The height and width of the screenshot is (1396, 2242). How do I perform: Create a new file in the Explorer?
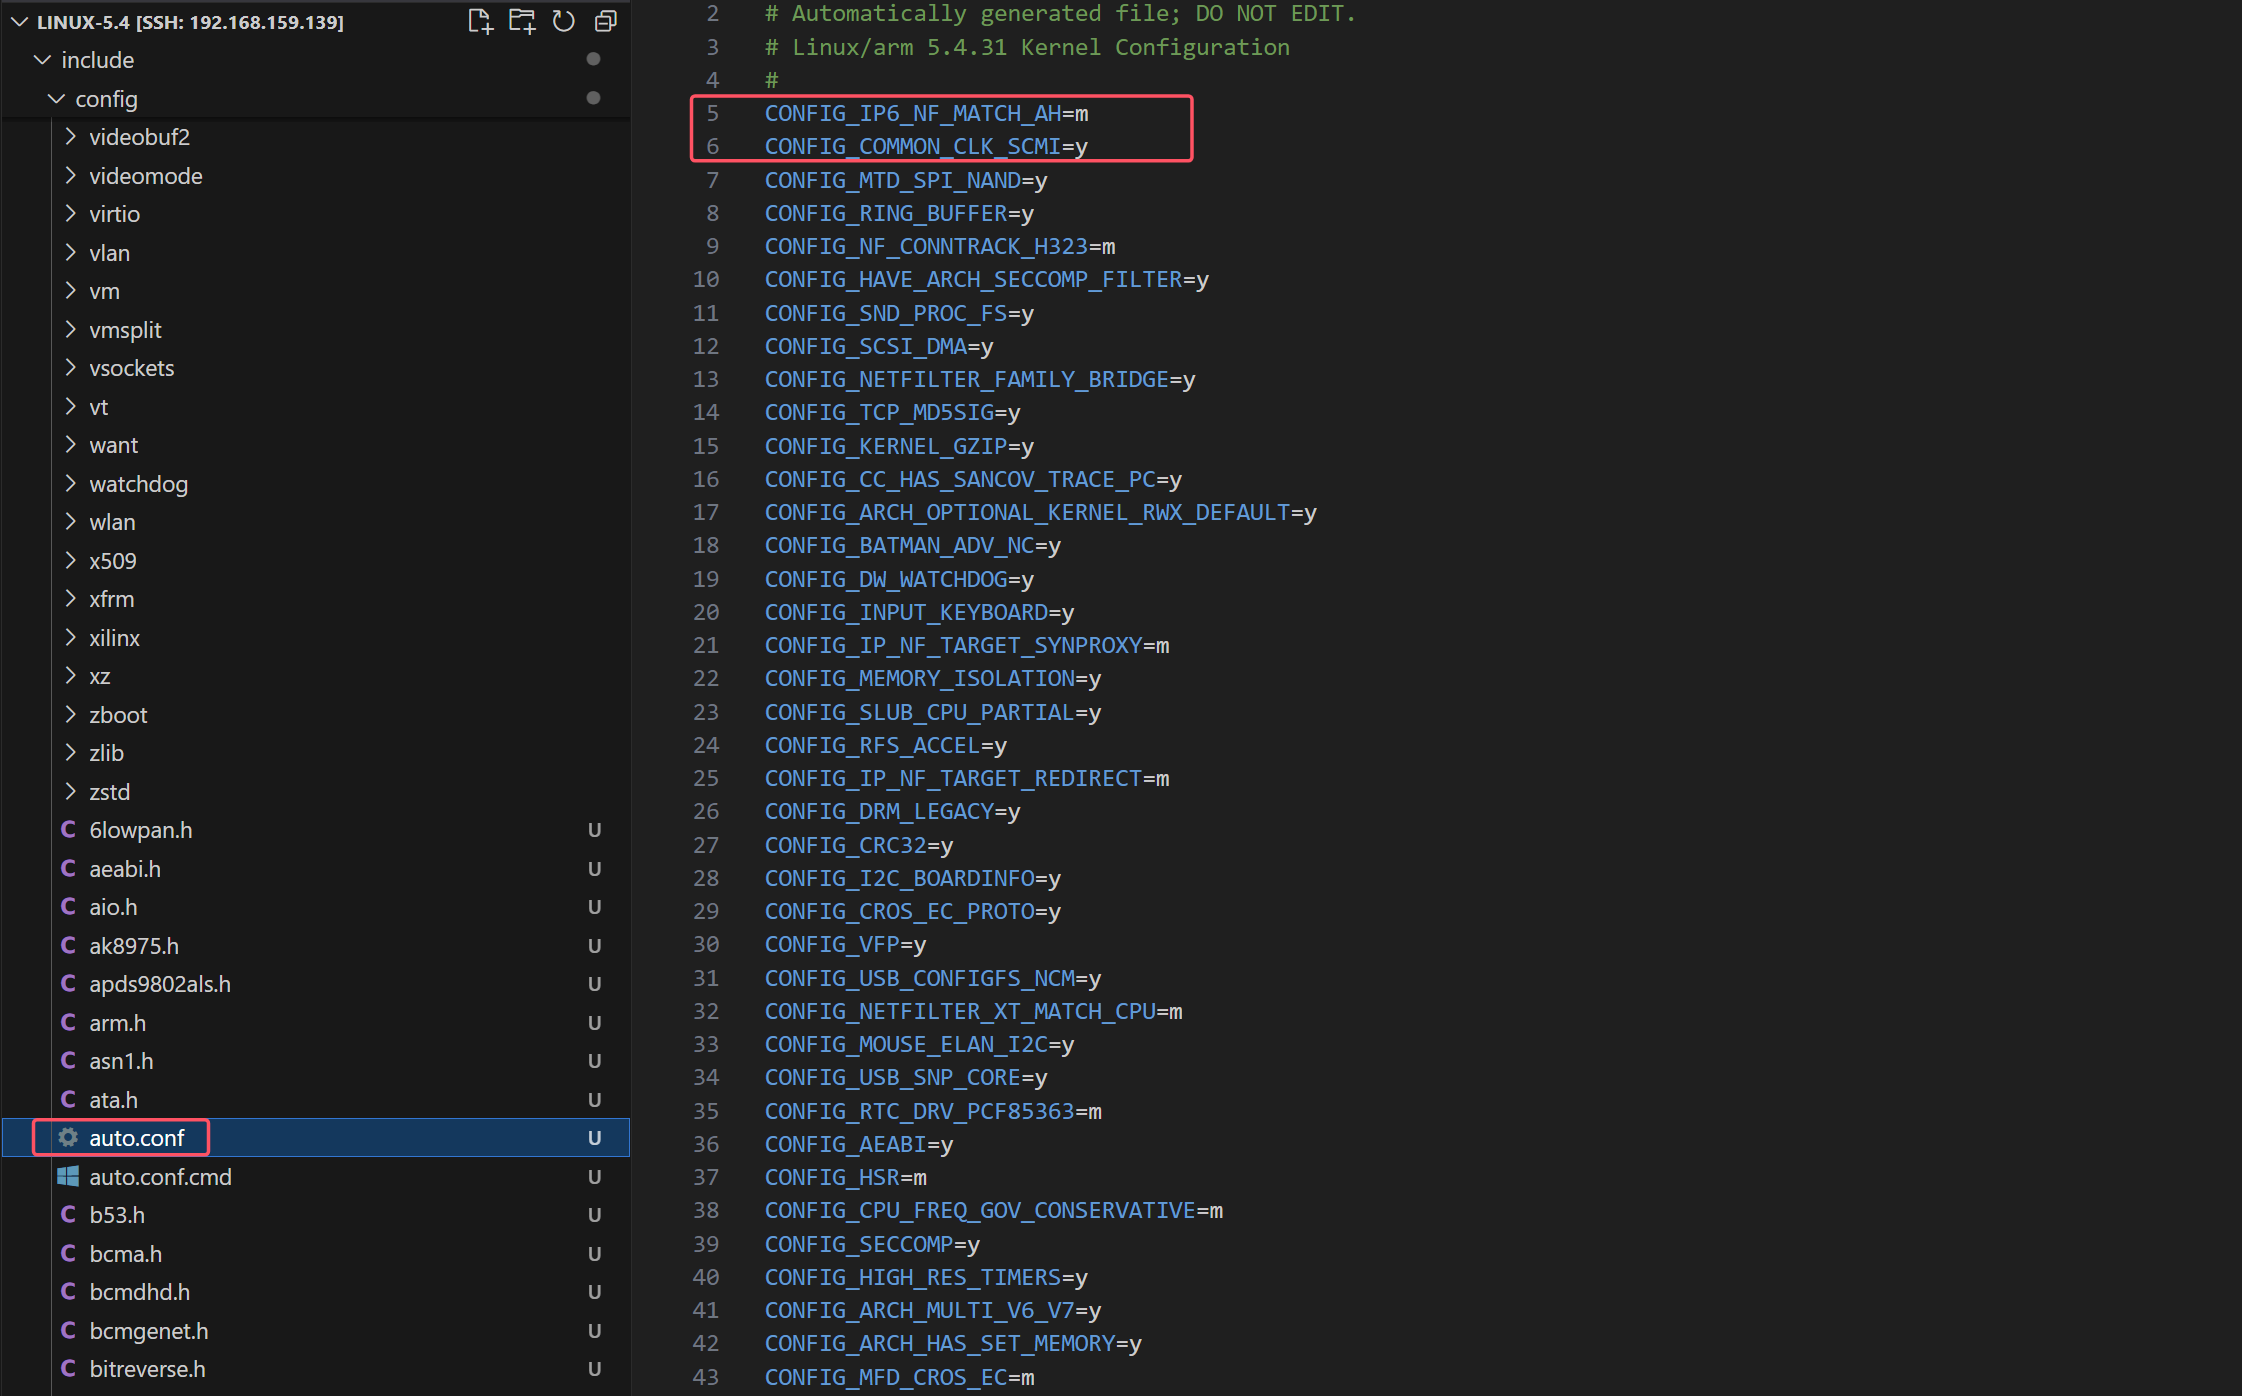coord(480,21)
